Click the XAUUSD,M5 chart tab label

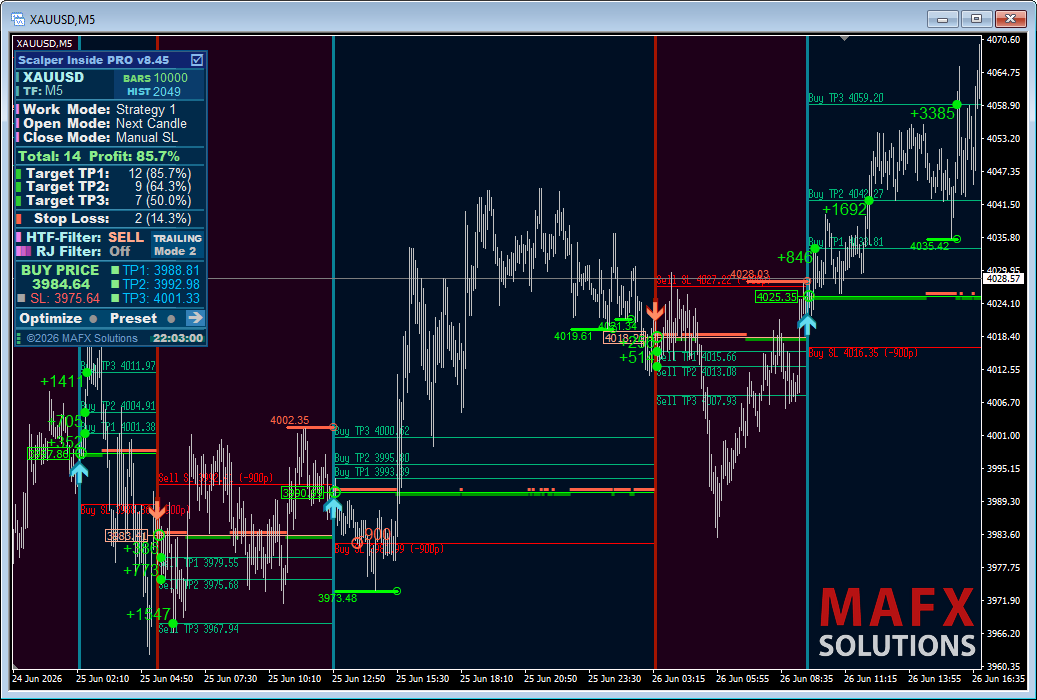click(x=44, y=44)
